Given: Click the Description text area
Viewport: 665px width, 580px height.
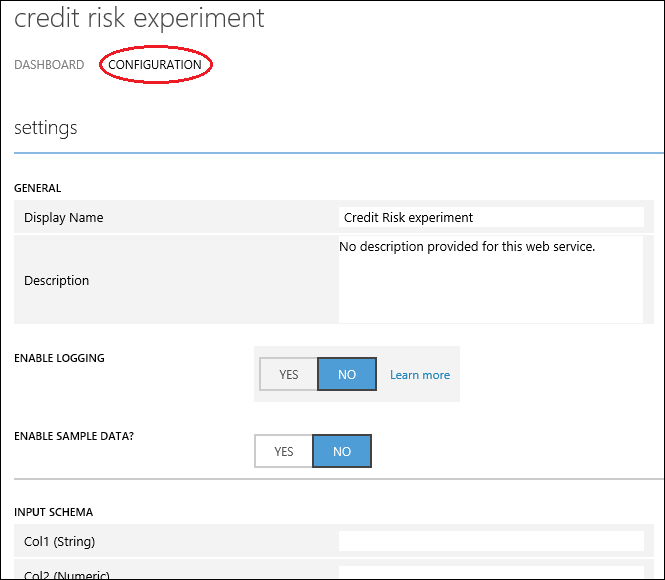Looking at the screenshot, I should click(x=491, y=279).
